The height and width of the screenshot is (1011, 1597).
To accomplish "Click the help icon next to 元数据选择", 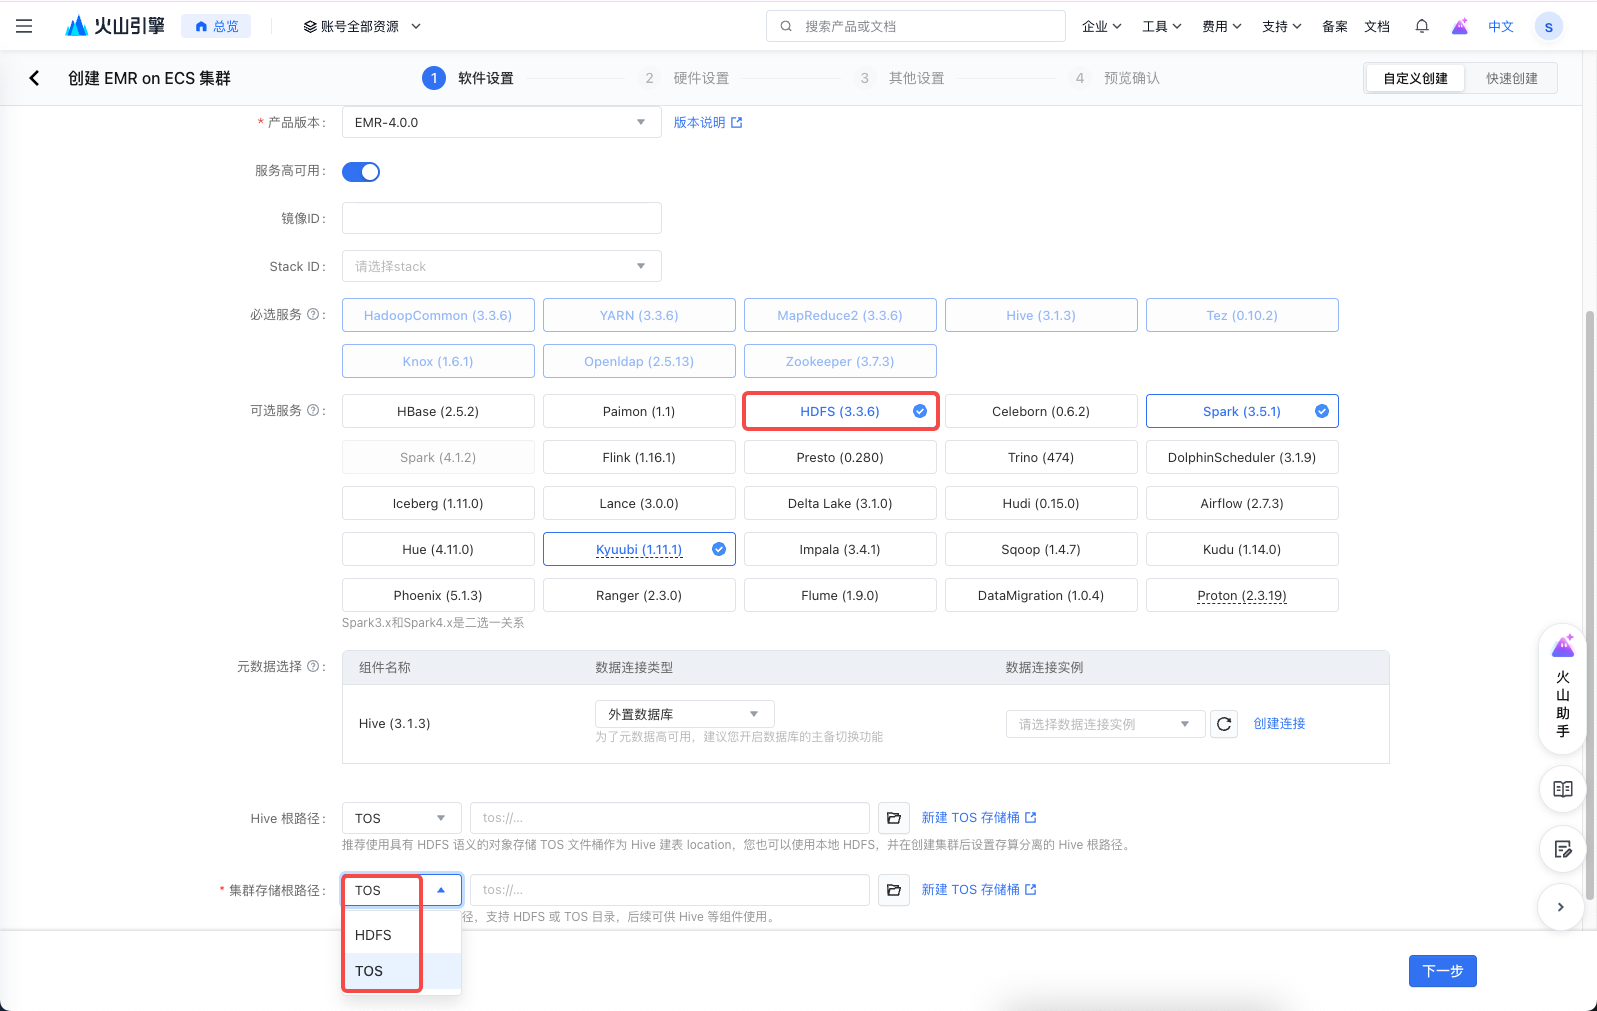I will (313, 666).
